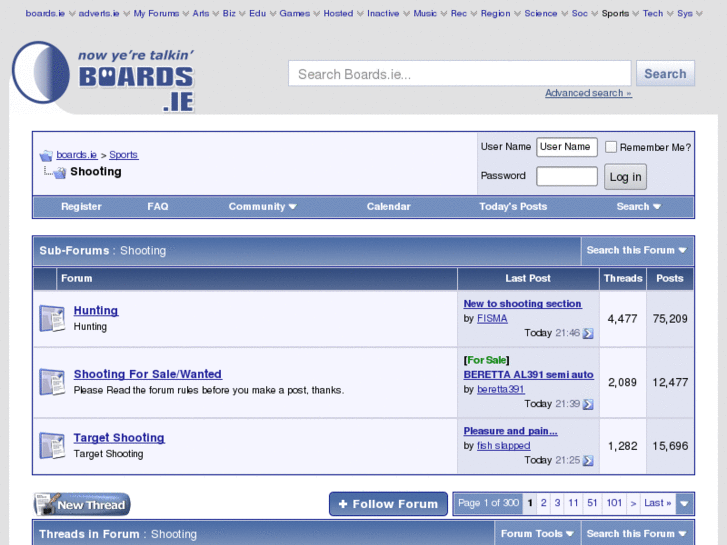Focus the Search Boards.ie input
Screen dimensions: 727x545
click(x=459, y=73)
